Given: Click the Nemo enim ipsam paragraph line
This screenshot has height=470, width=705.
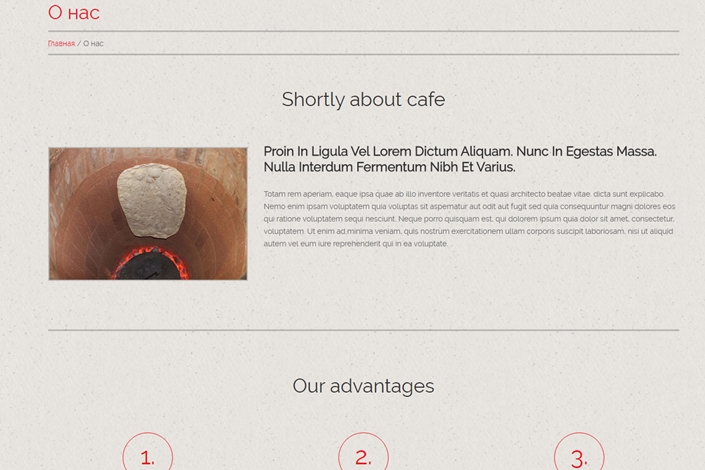Looking at the screenshot, I should click(x=469, y=206).
